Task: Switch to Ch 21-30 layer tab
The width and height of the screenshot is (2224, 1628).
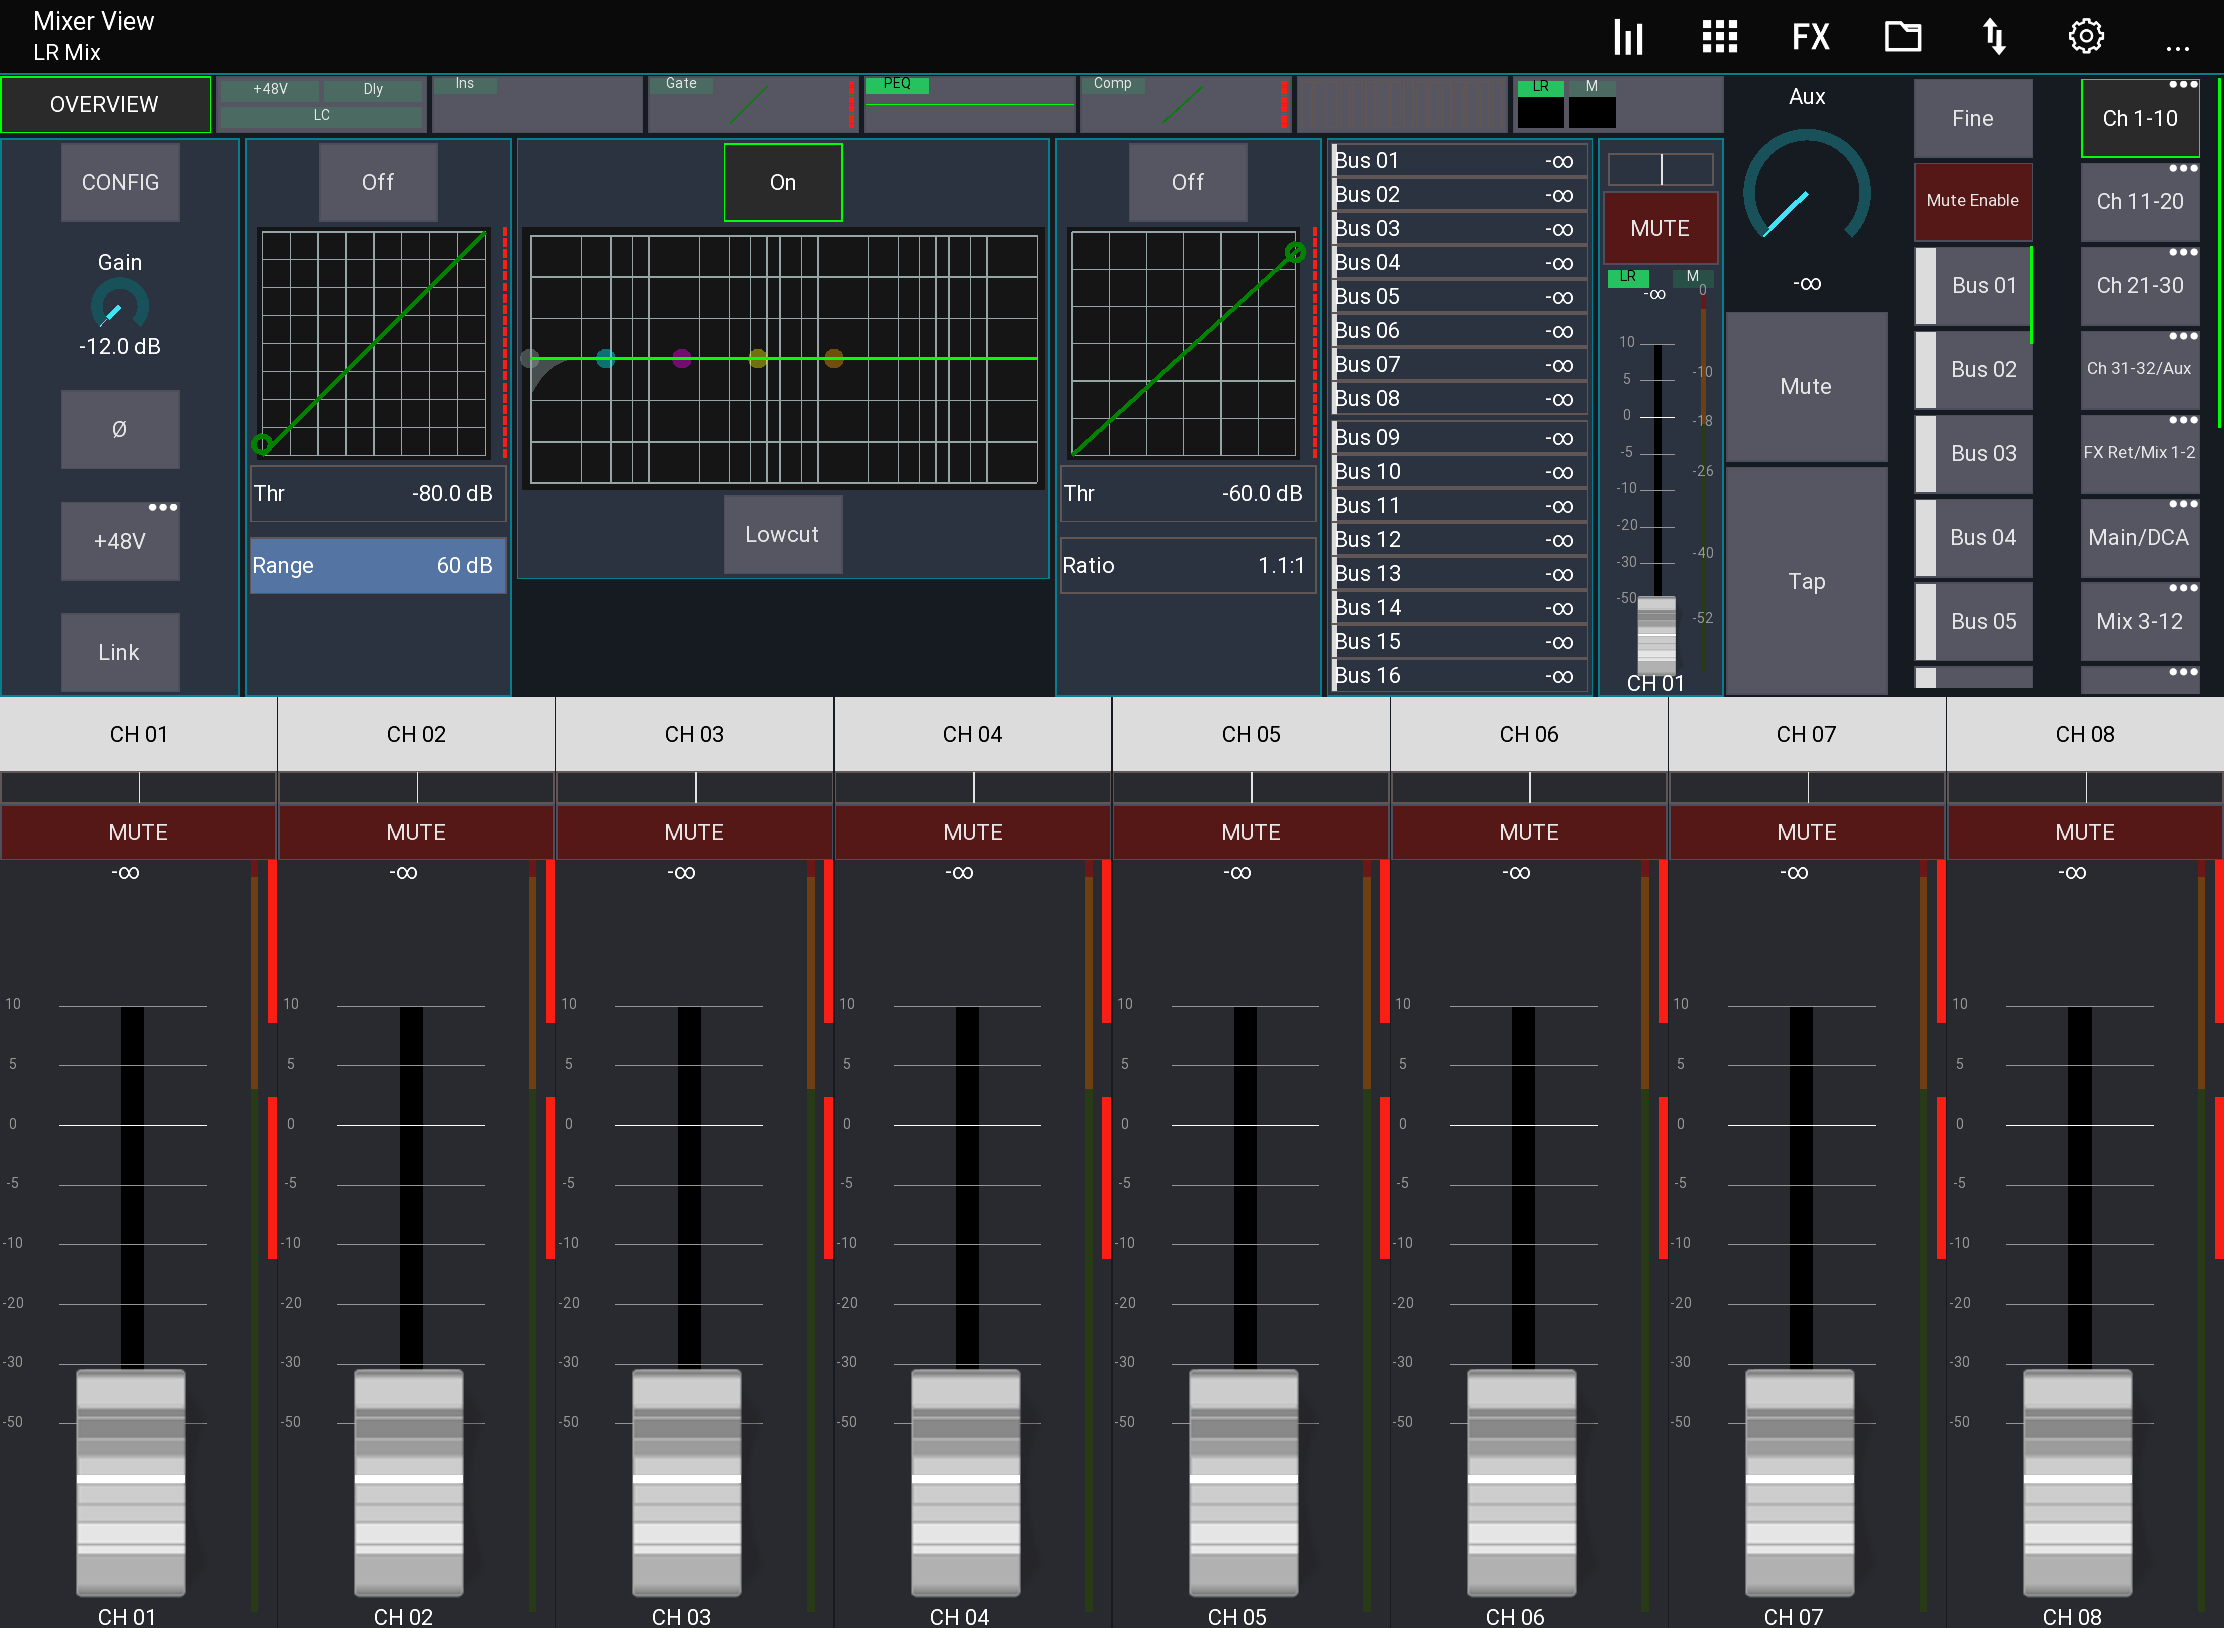Action: [2139, 286]
